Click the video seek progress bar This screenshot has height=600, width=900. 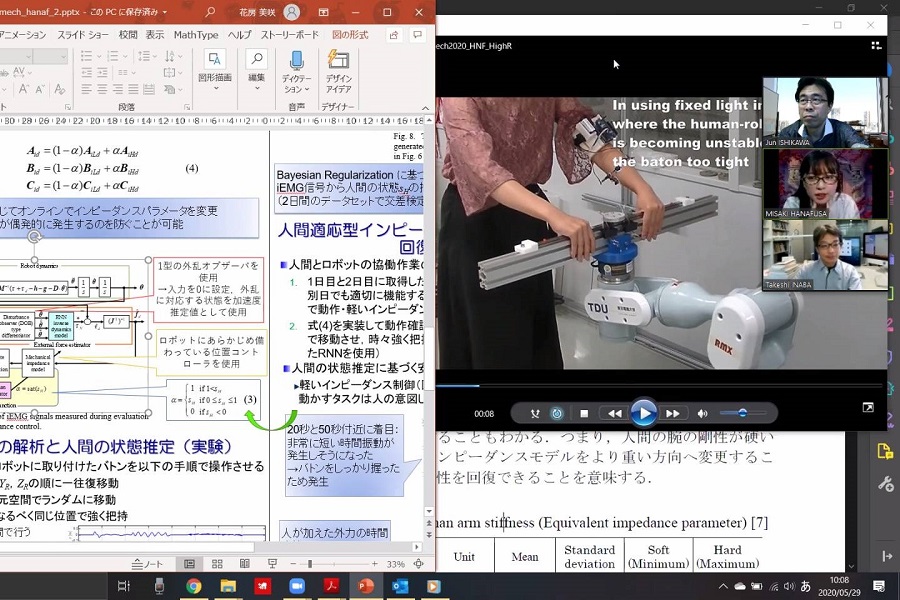pos(660,385)
